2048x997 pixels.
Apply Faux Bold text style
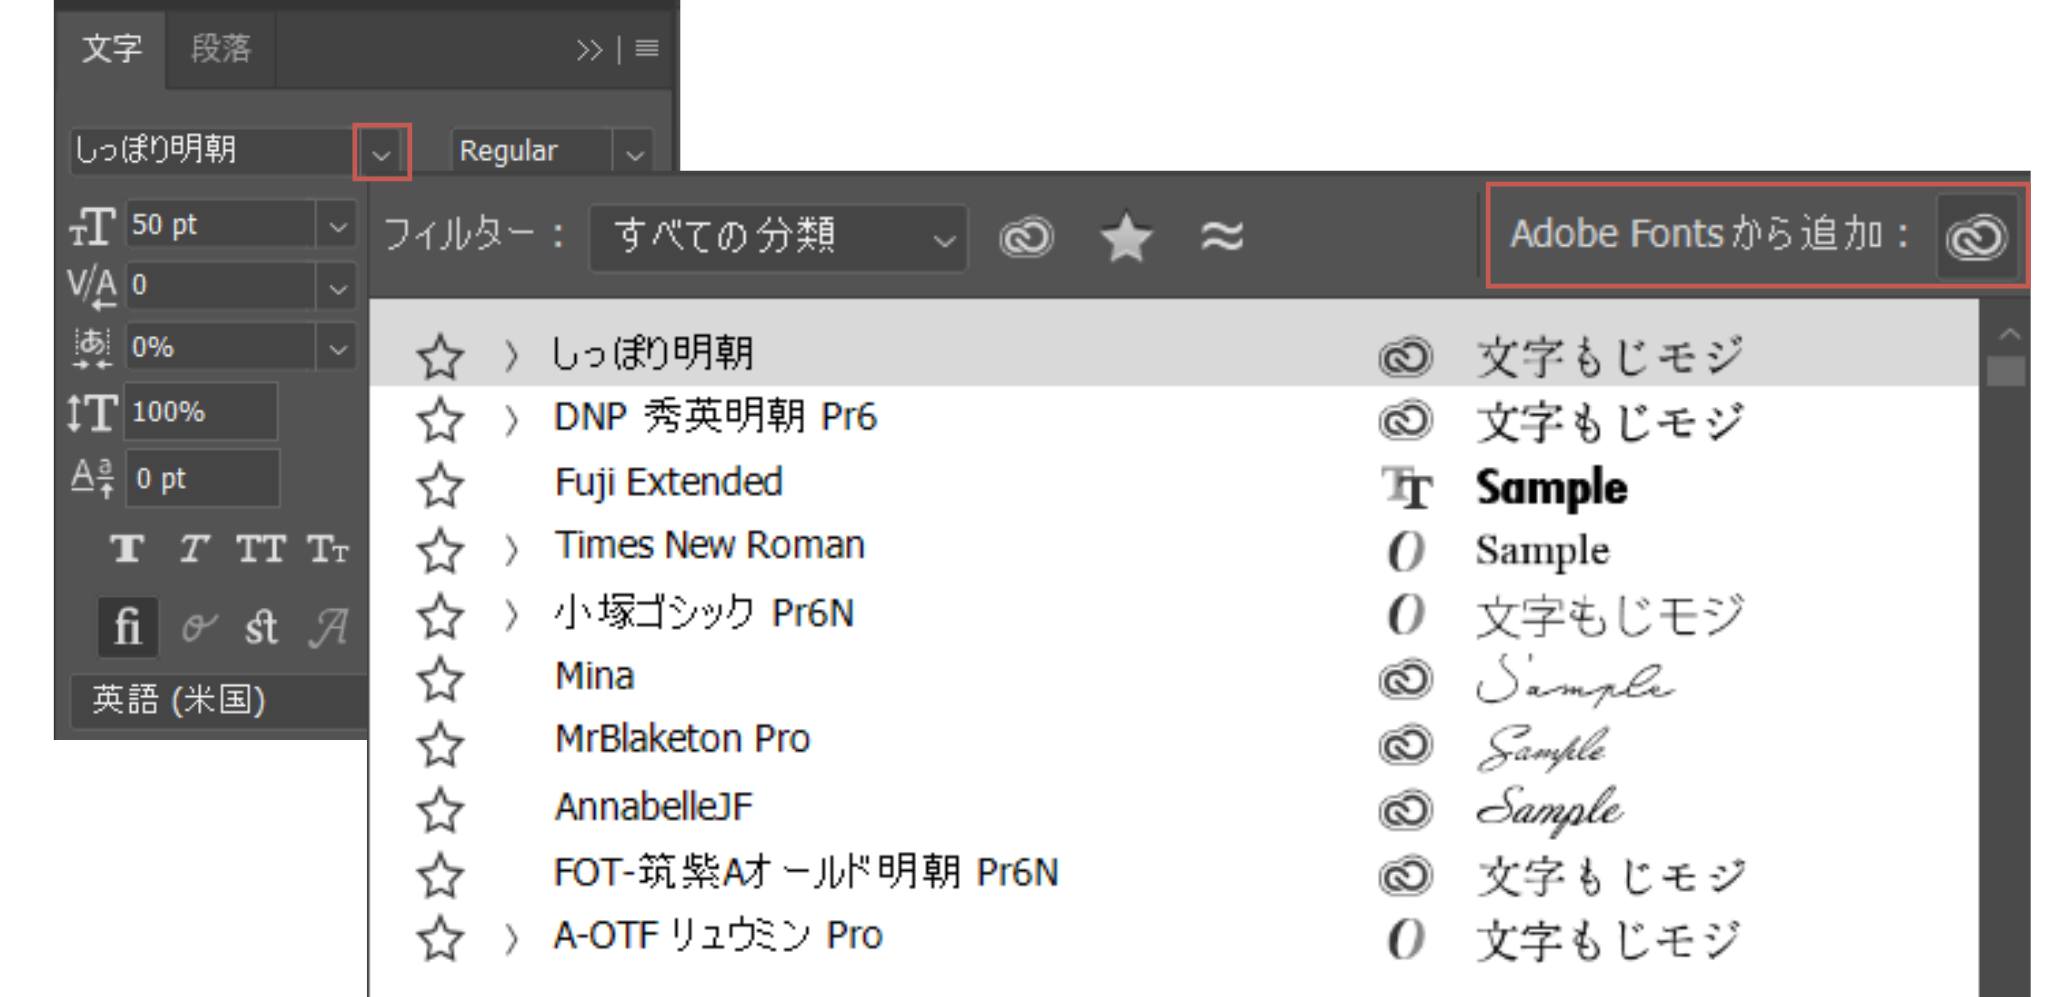coord(127,549)
